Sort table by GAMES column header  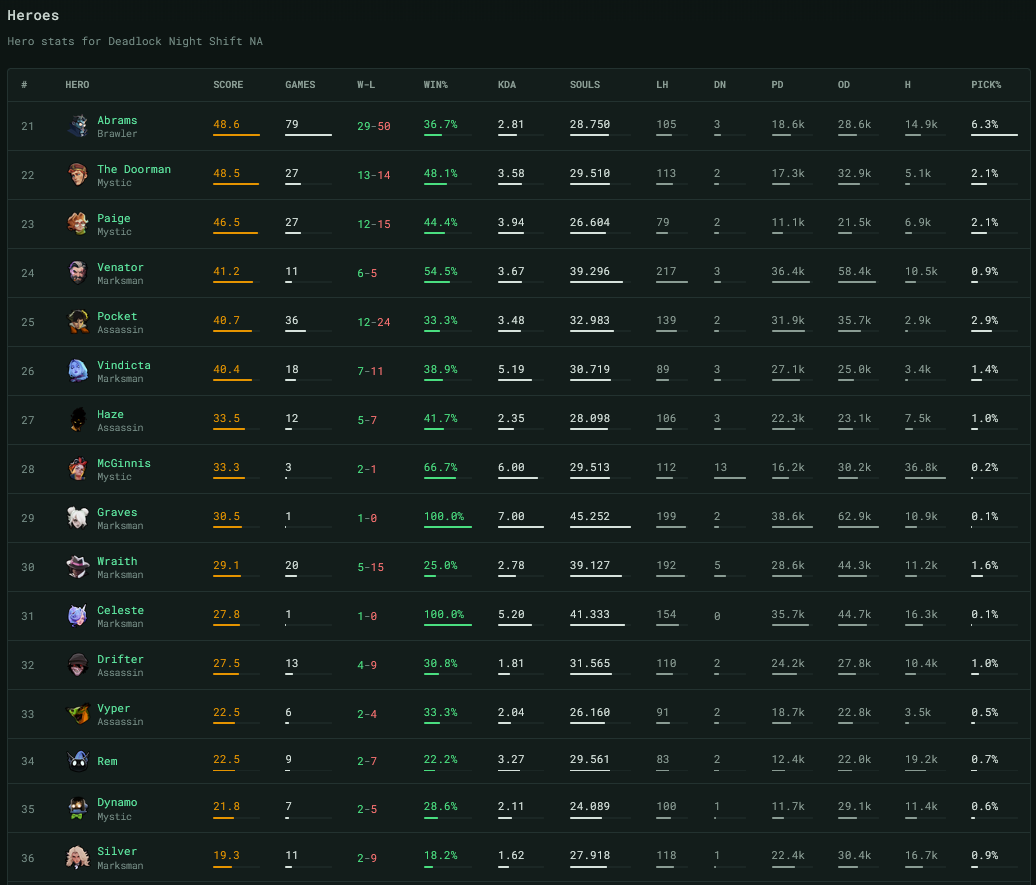[x=300, y=85]
